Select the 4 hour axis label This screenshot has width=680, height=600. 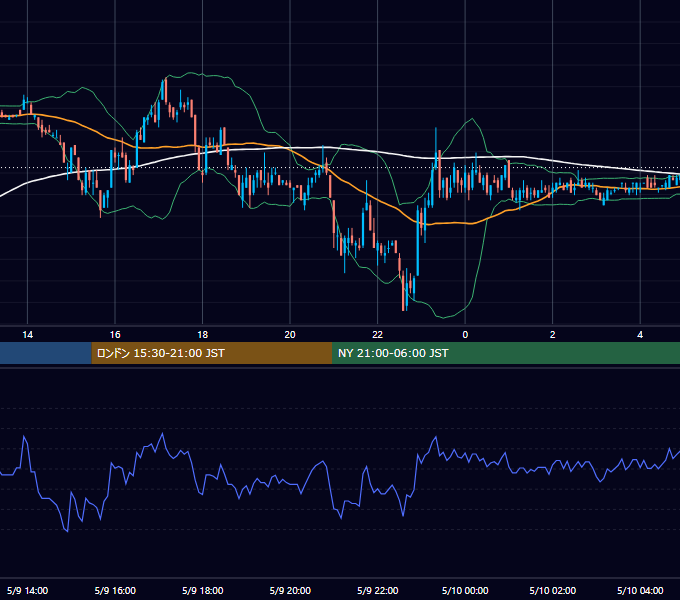(x=640, y=335)
